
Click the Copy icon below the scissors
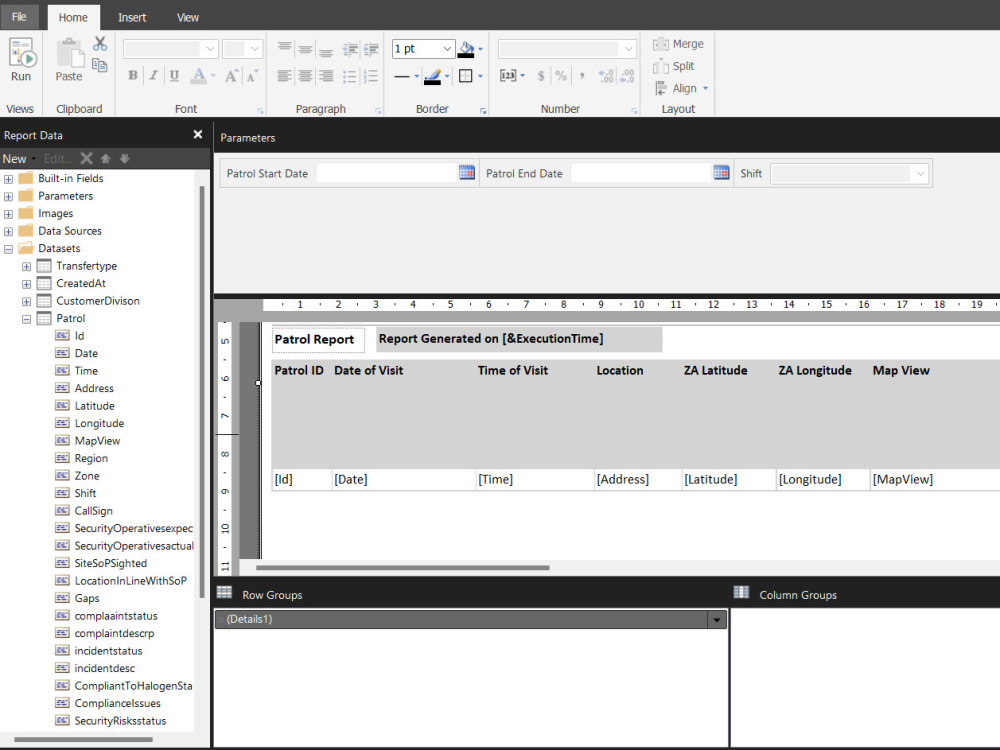tap(100, 63)
